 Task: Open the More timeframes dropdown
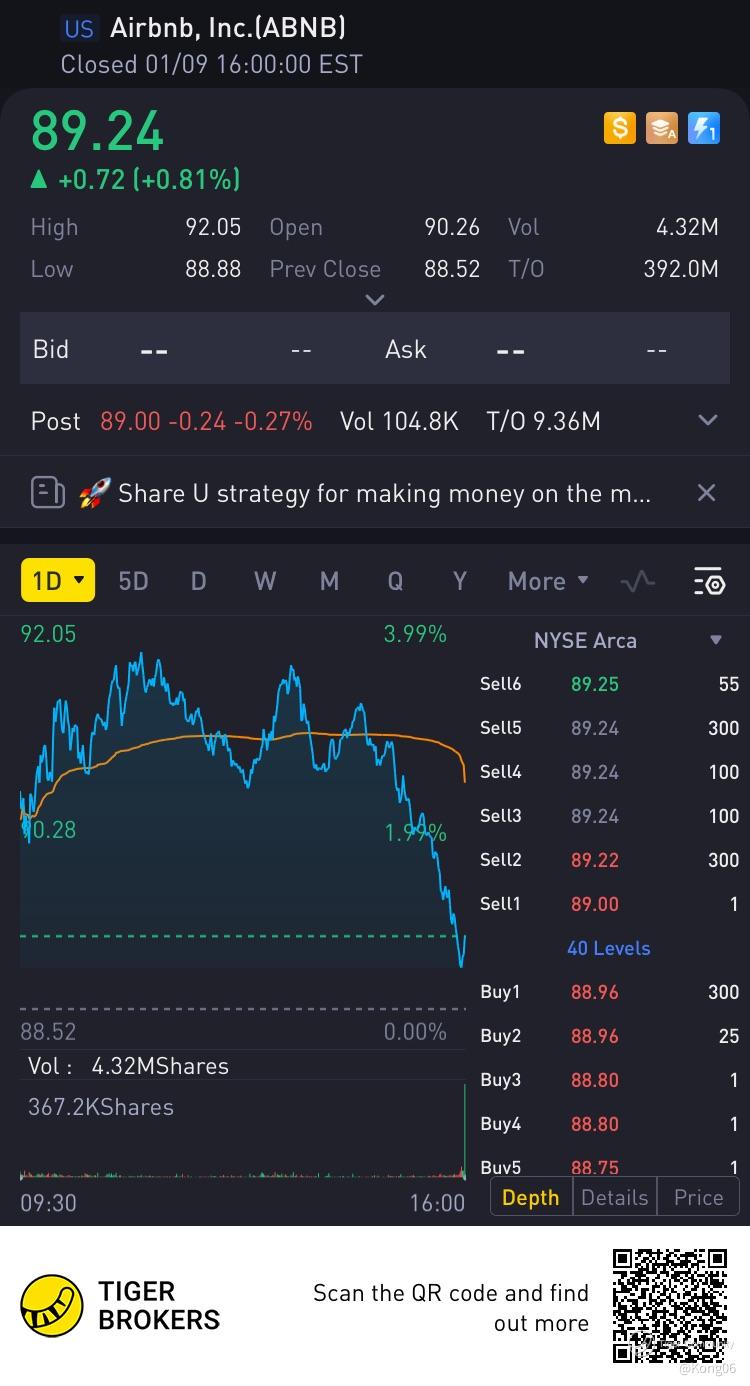pos(548,581)
